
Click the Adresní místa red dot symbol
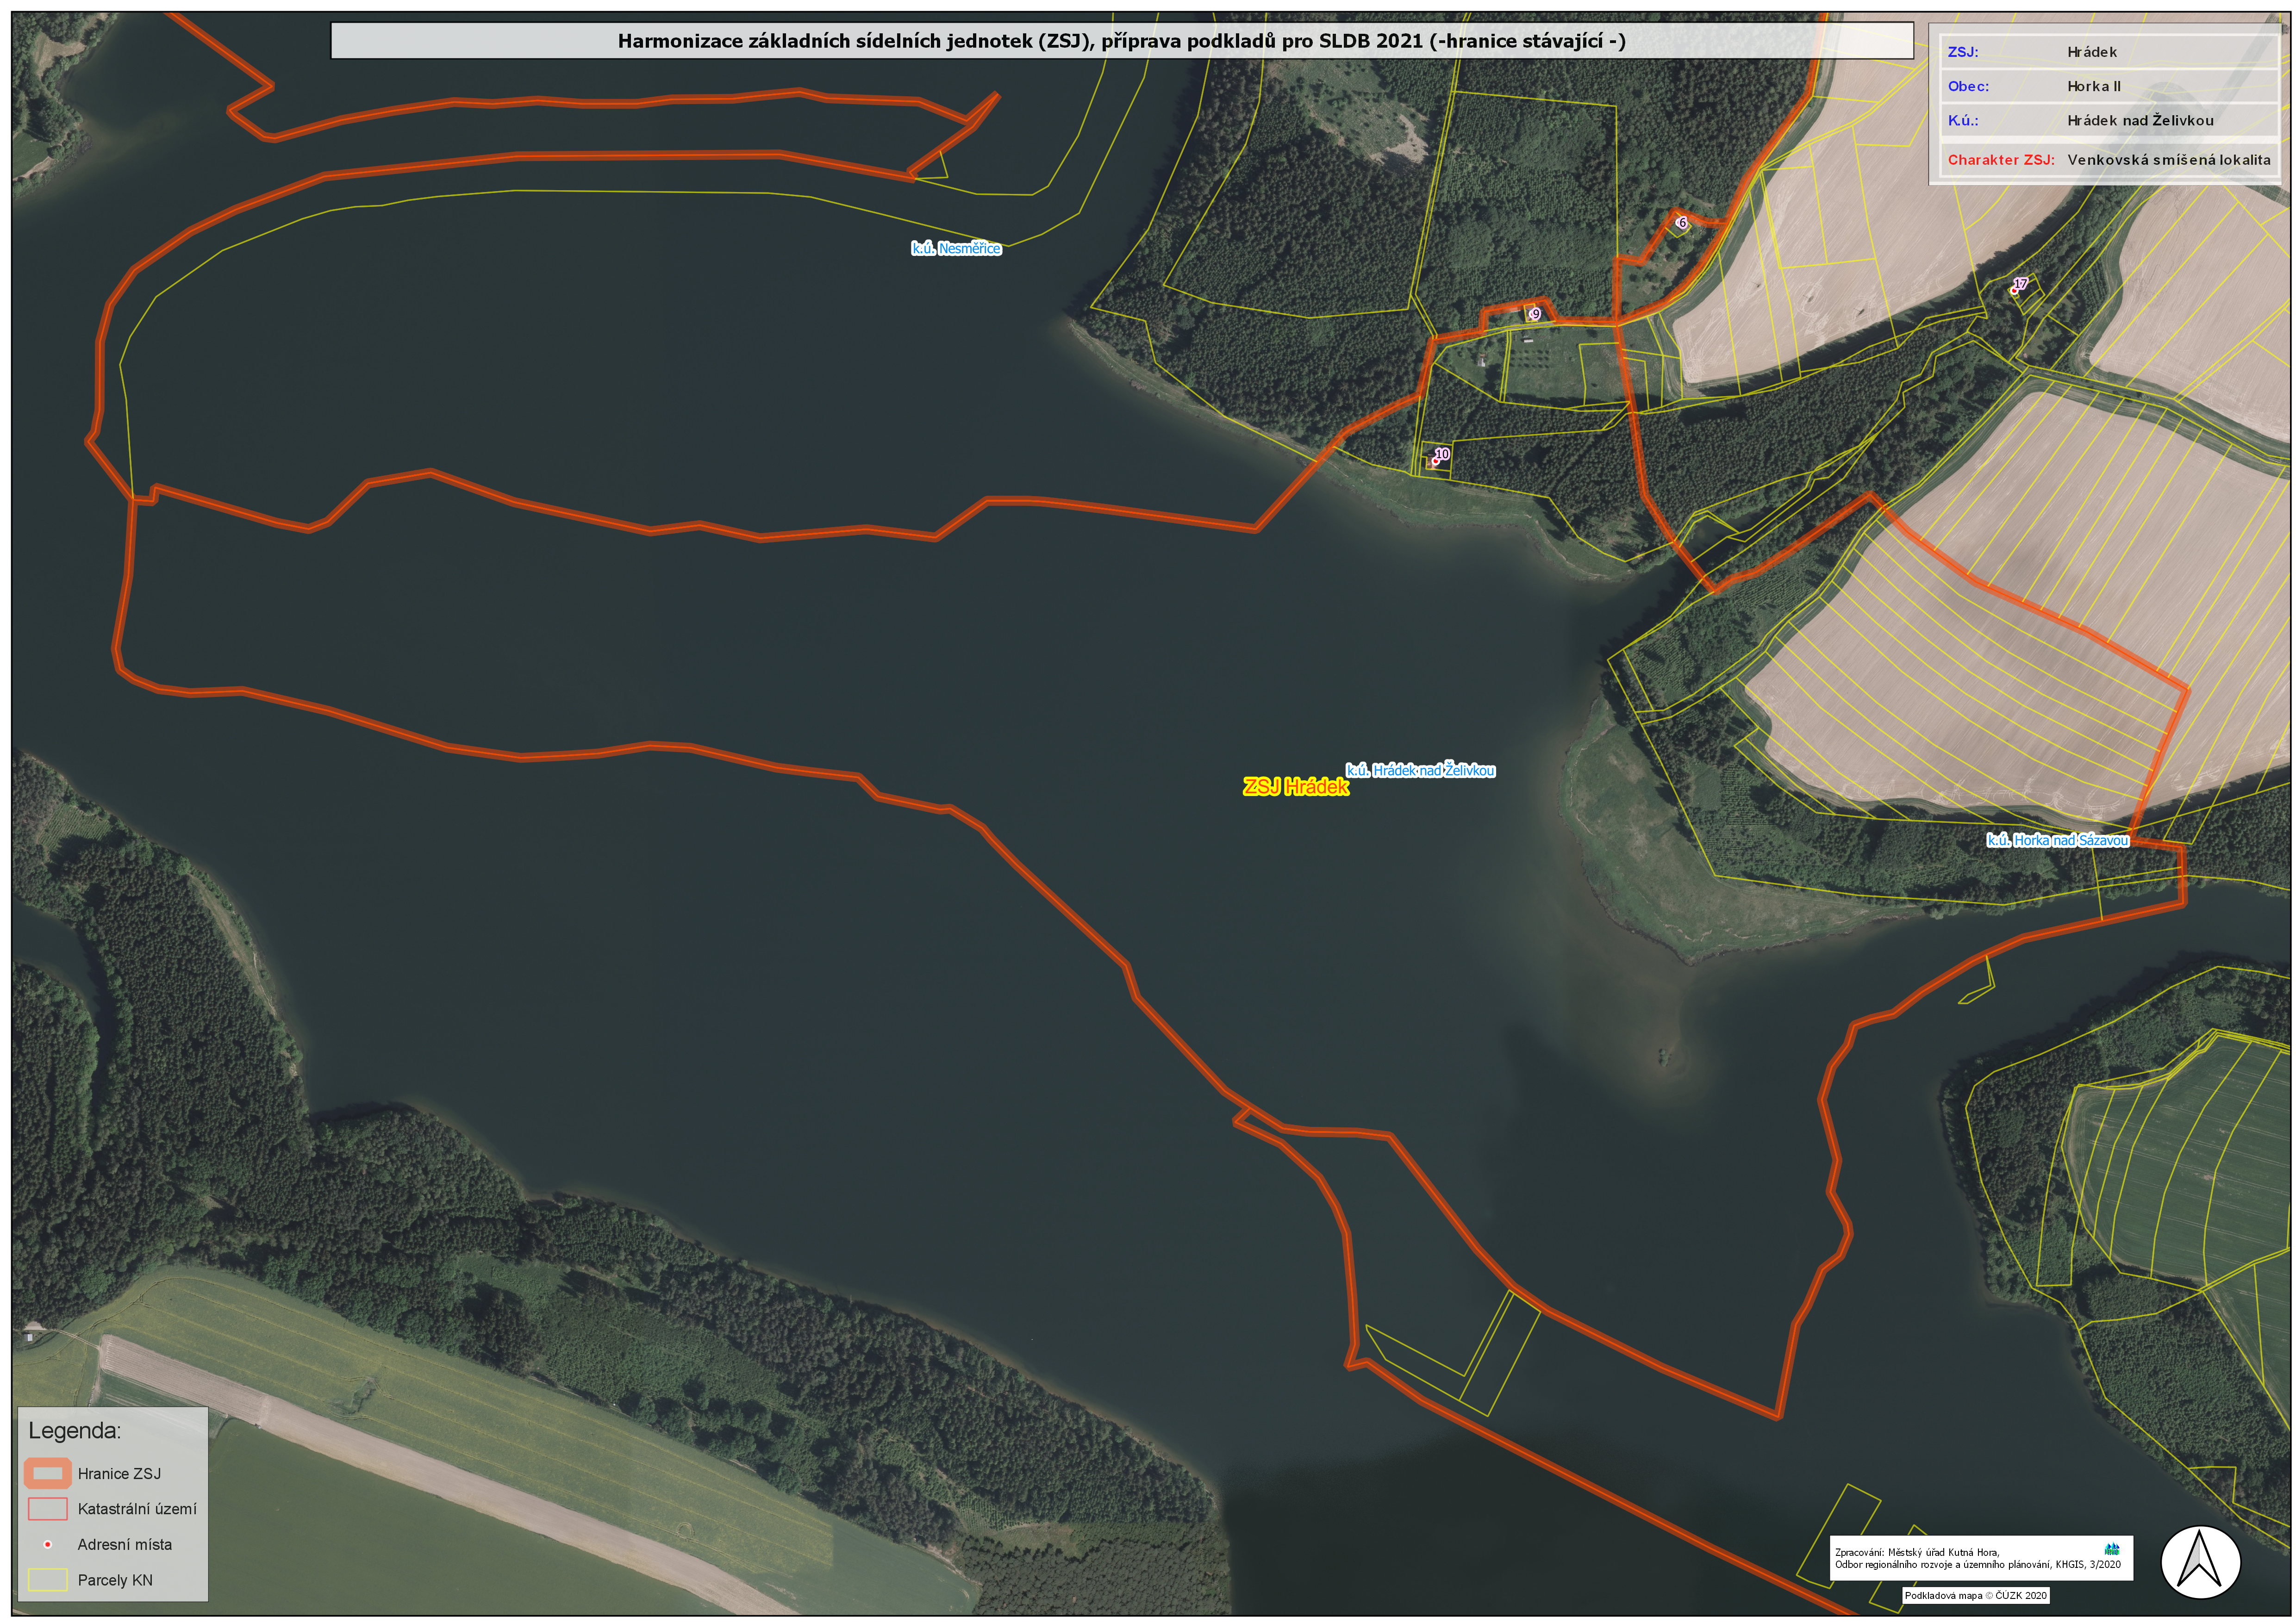[x=47, y=1544]
